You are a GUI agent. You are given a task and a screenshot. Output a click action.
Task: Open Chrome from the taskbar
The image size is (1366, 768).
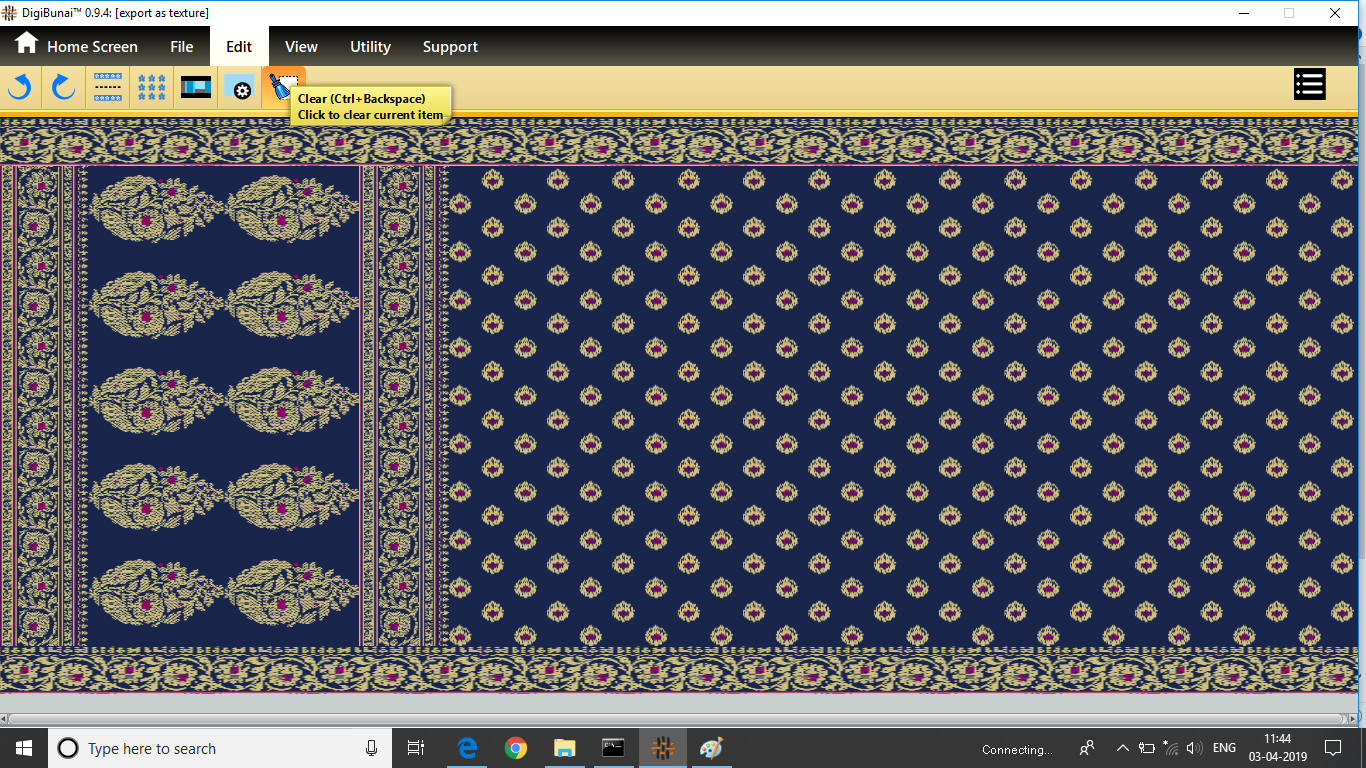click(516, 748)
